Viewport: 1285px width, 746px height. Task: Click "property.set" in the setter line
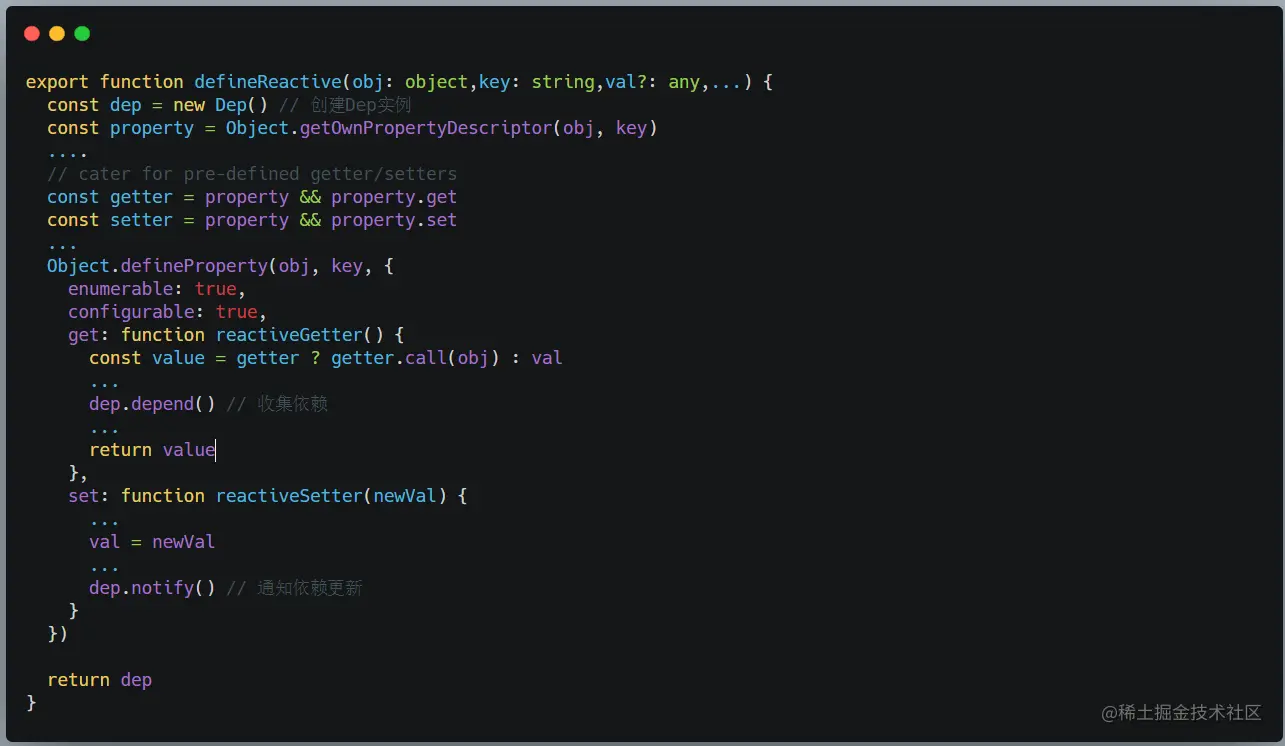pyautogui.click(x=394, y=220)
